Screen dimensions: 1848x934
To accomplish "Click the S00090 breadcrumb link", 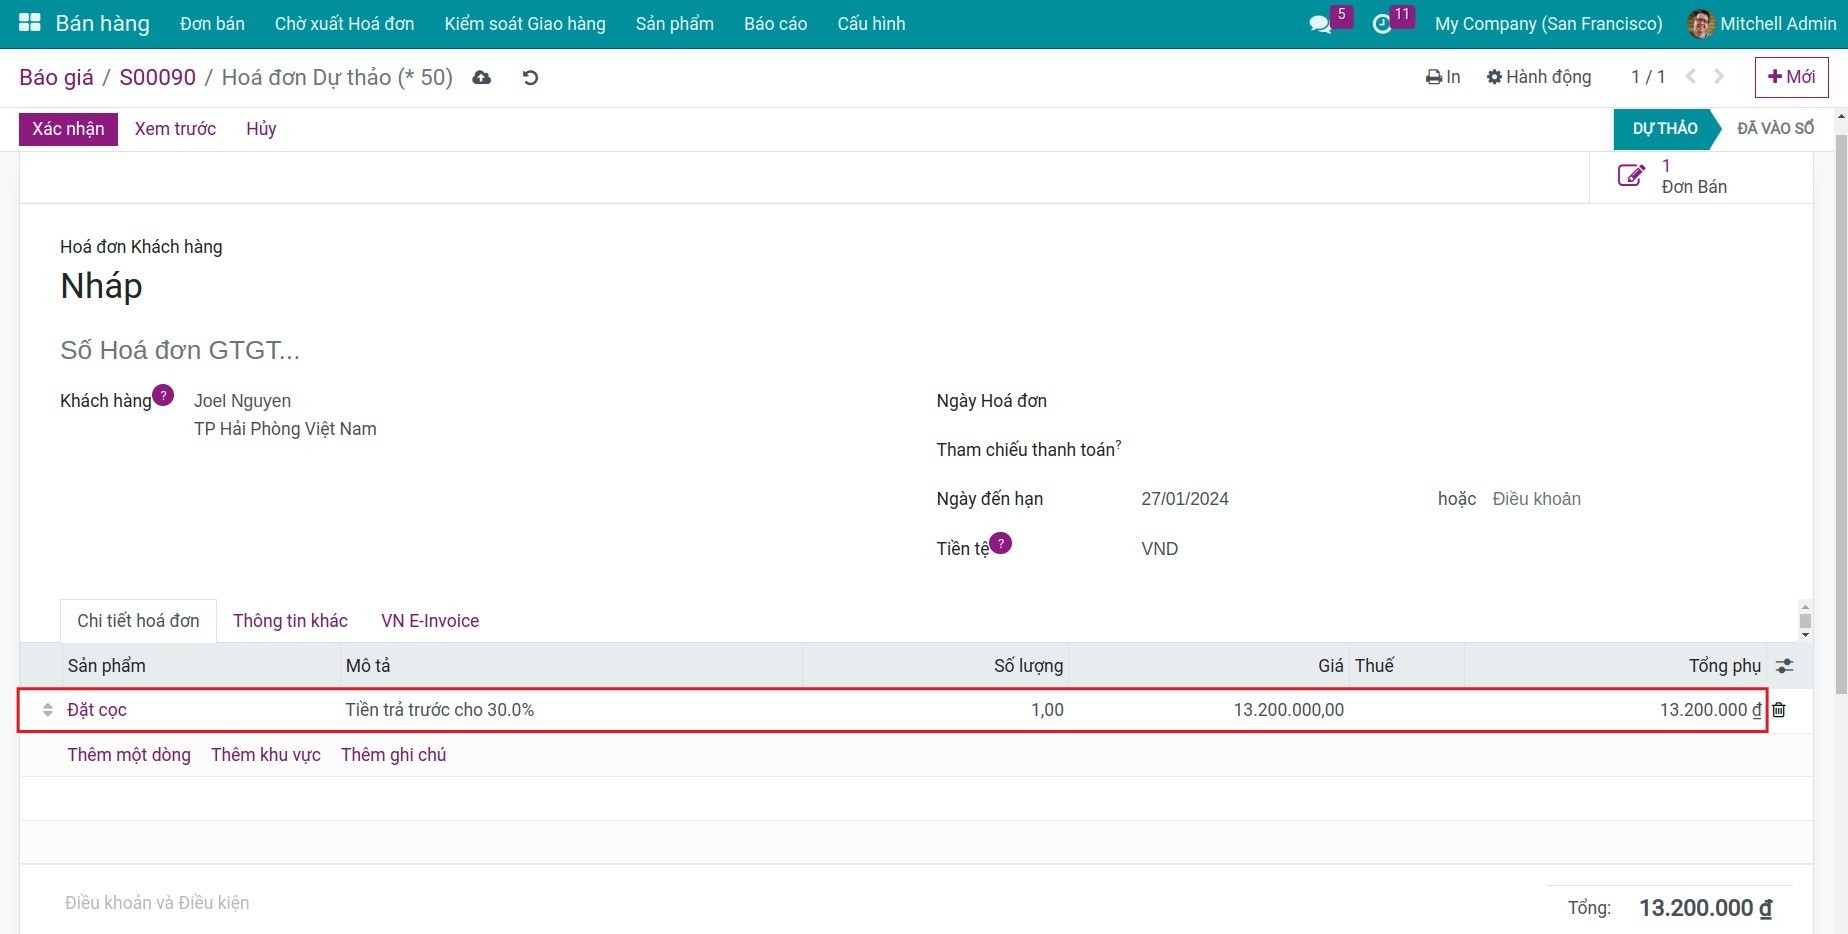I will pos(157,78).
